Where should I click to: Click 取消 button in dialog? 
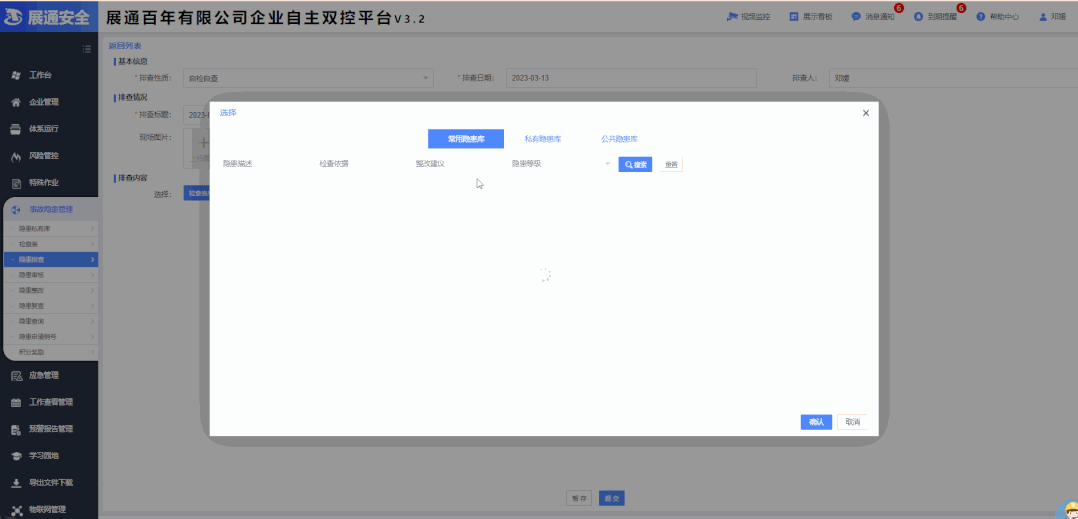pos(852,422)
